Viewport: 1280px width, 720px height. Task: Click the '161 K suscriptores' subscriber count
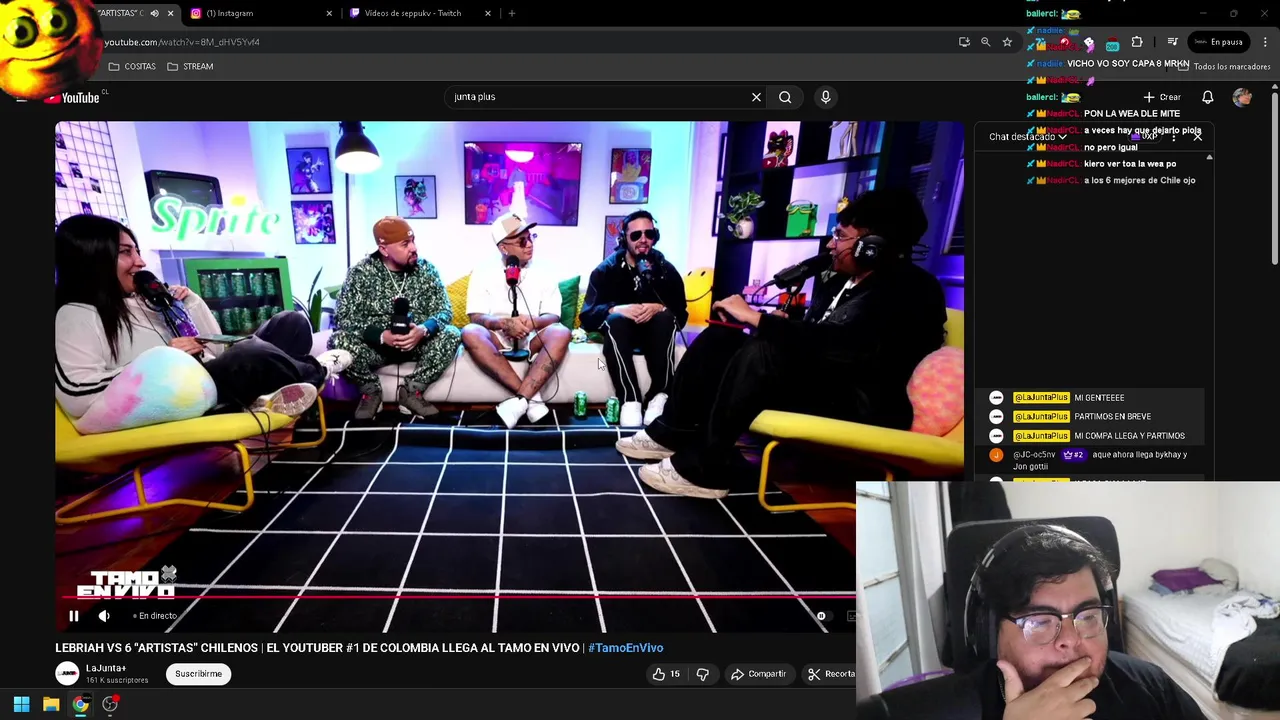pyautogui.click(x=117, y=681)
